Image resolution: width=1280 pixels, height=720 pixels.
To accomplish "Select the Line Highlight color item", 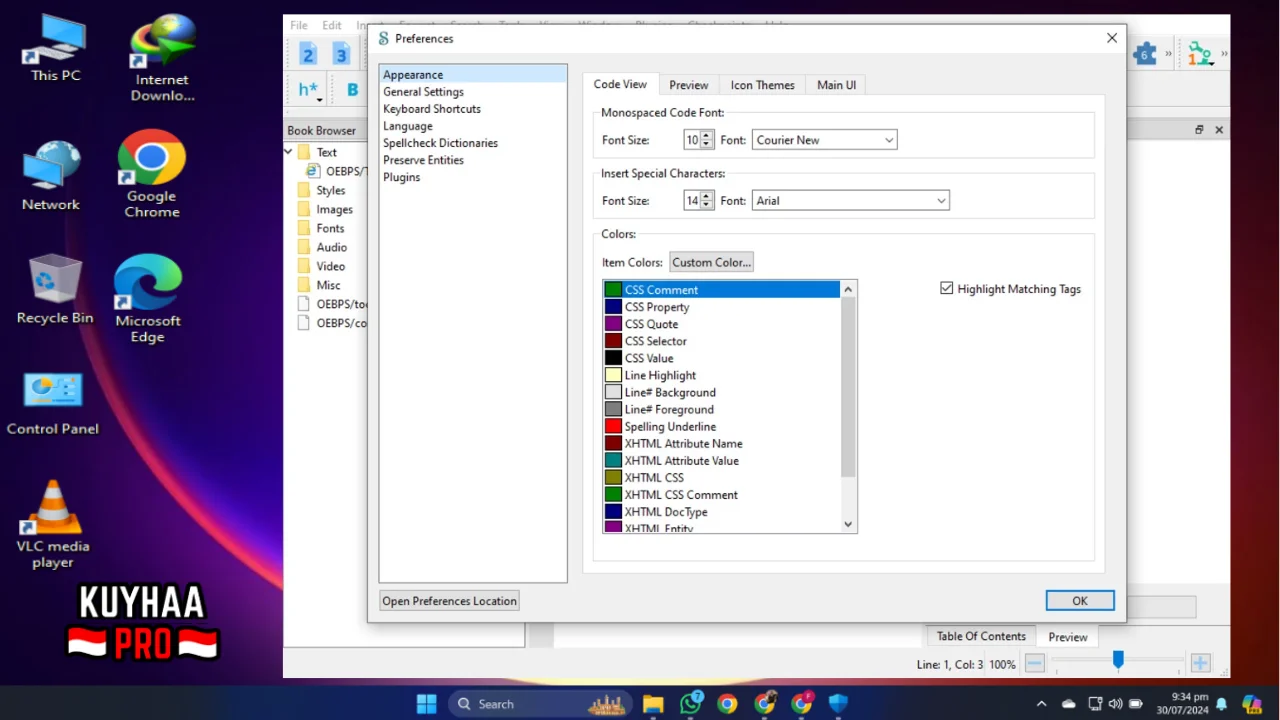I will [721, 375].
